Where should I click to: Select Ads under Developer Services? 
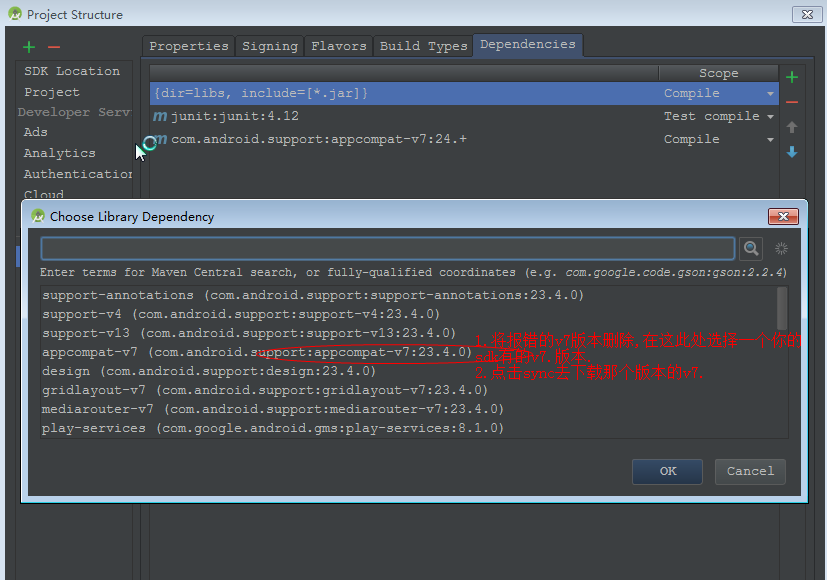pyautogui.click(x=36, y=132)
